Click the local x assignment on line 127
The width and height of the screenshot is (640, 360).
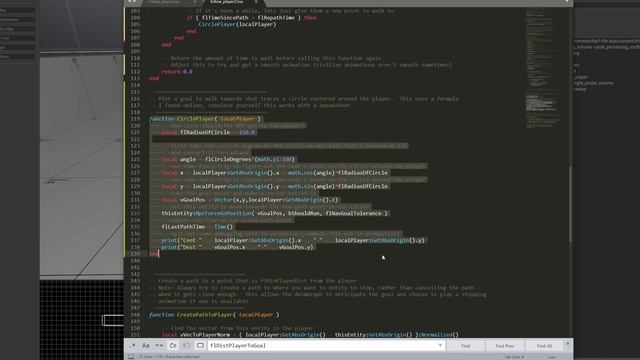pos(275,173)
